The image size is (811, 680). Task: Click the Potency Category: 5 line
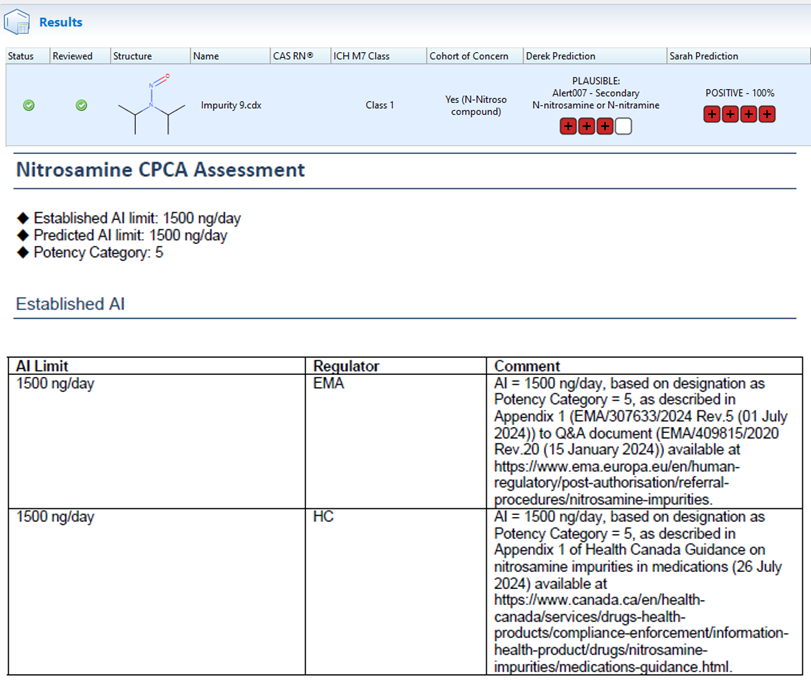98,252
